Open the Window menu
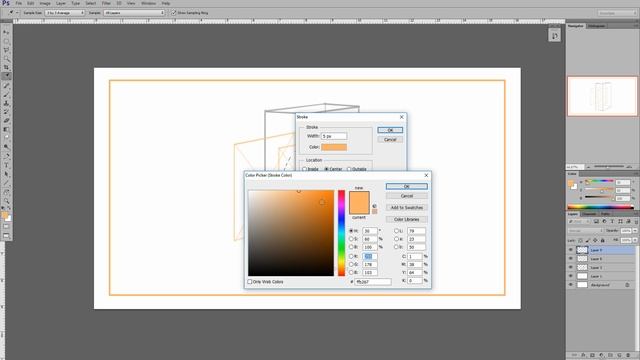The height and width of the screenshot is (360, 640). (148, 3)
